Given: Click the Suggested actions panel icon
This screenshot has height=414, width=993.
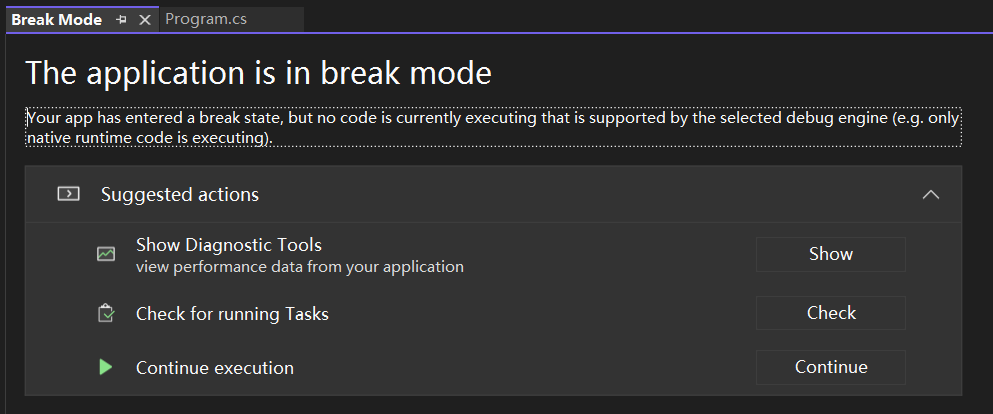Looking at the screenshot, I should (x=68, y=194).
